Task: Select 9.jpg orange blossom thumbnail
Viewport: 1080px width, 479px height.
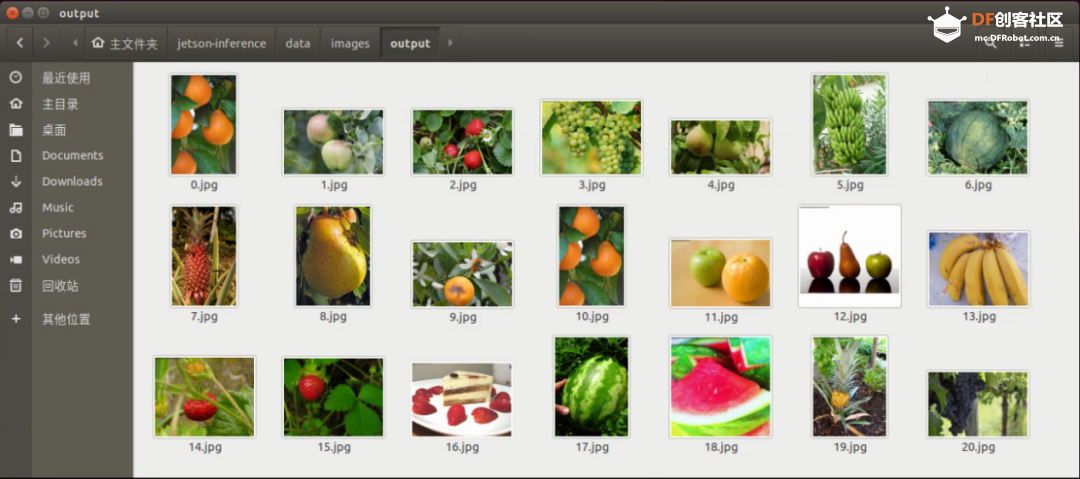Action: (462, 274)
